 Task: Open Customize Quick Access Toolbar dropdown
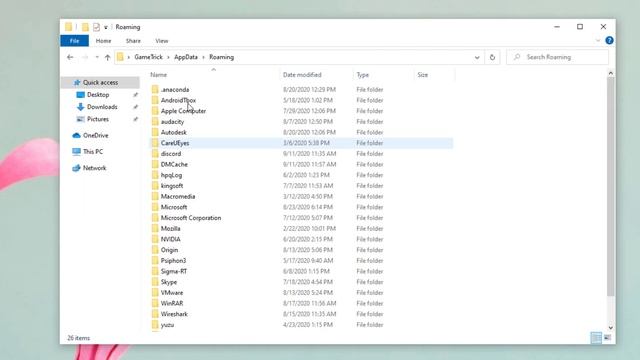106,27
